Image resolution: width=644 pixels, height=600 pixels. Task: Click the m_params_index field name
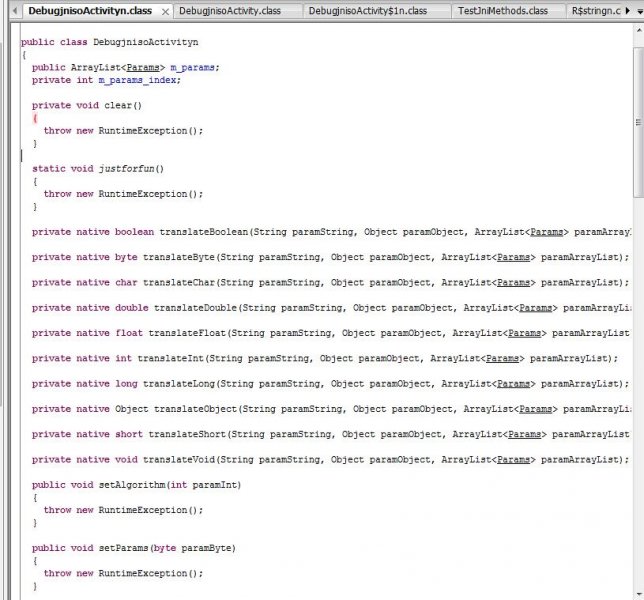[x=137, y=80]
